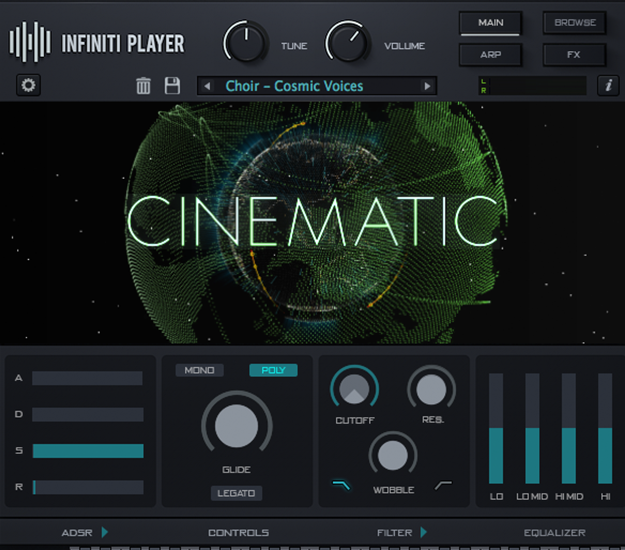The height and width of the screenshot is (550, 625).
Task: Click the GLIDE knob
Action: (236, 426)
